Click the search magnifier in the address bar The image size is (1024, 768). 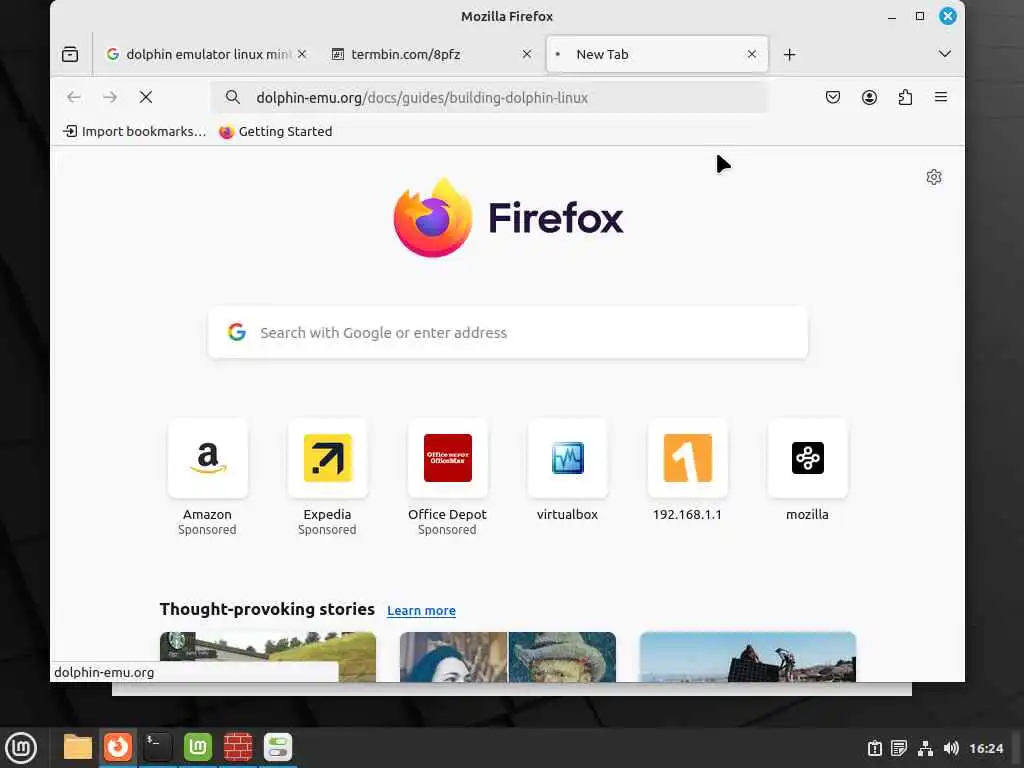pos(232,97)
